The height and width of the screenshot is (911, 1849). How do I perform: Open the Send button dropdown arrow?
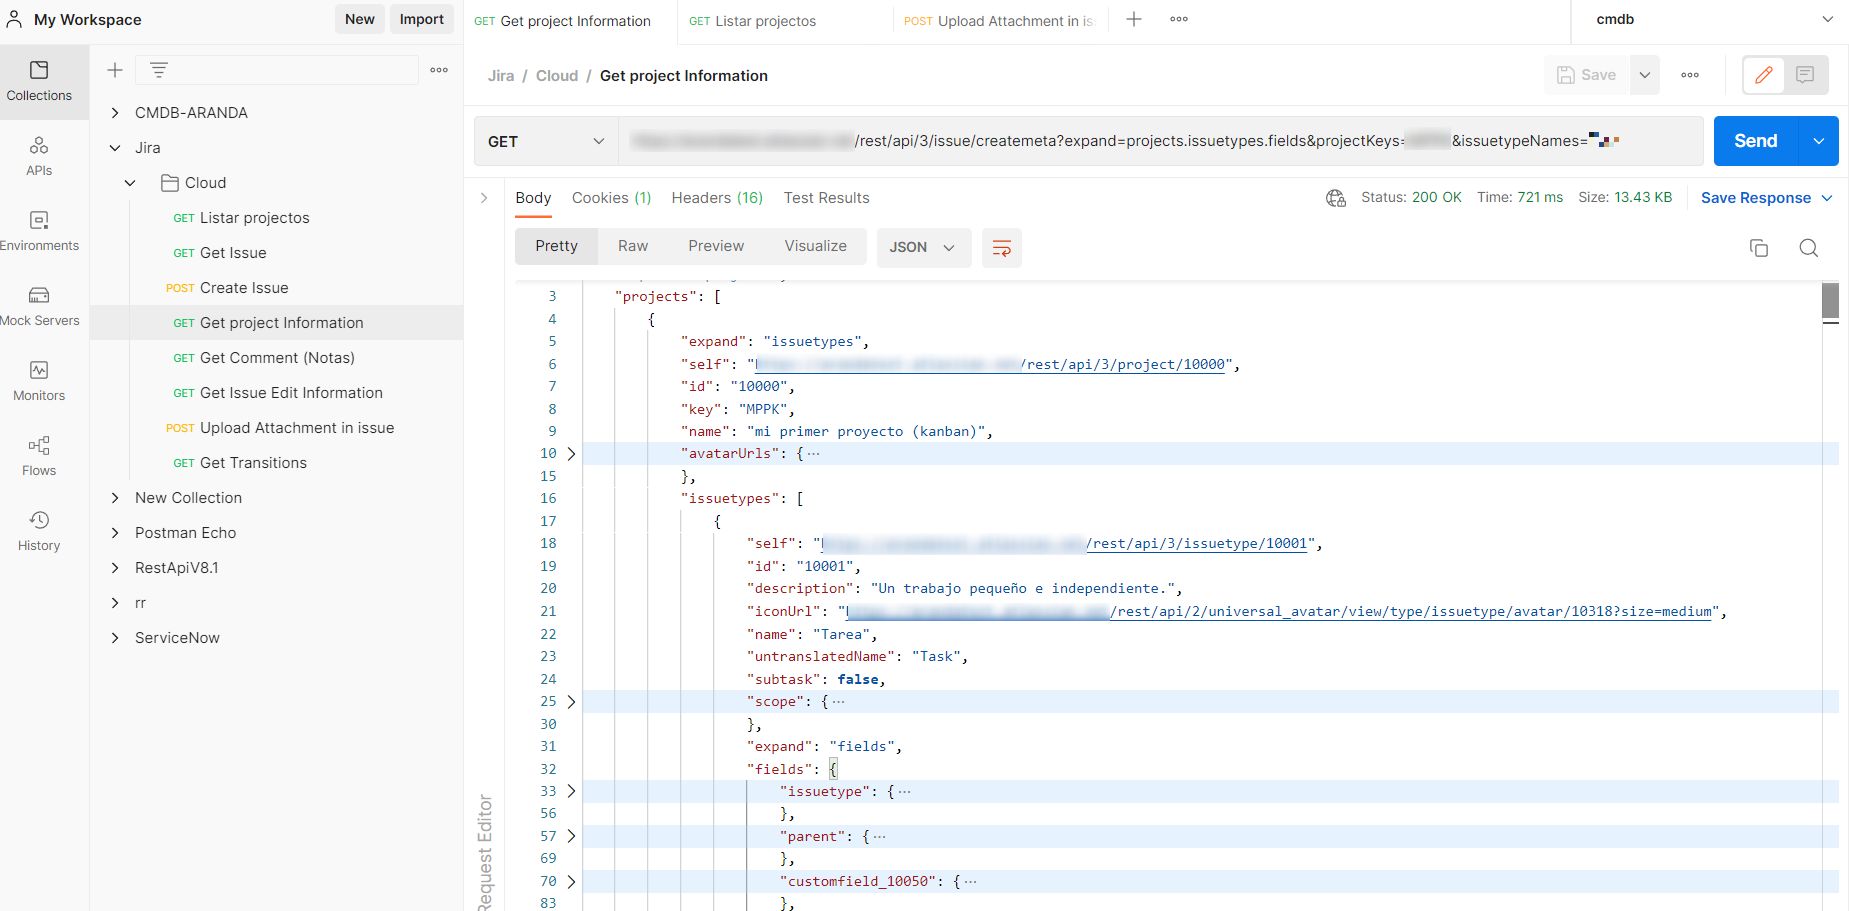tap(1819, 141)
